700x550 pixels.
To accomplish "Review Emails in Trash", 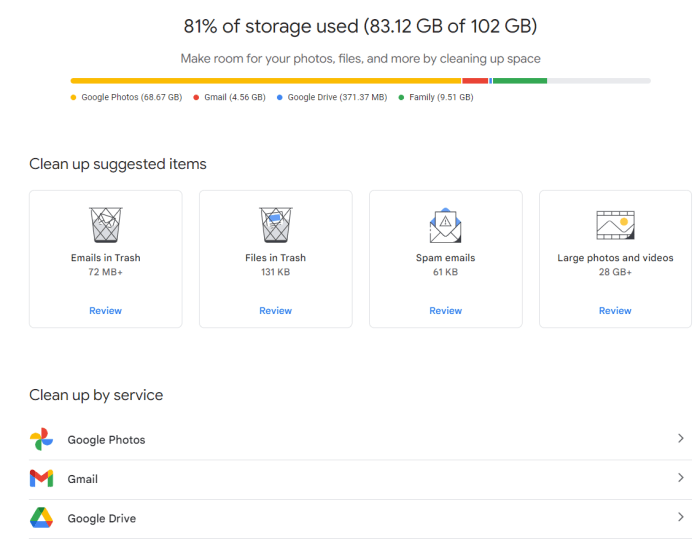I will pos(105,311).
